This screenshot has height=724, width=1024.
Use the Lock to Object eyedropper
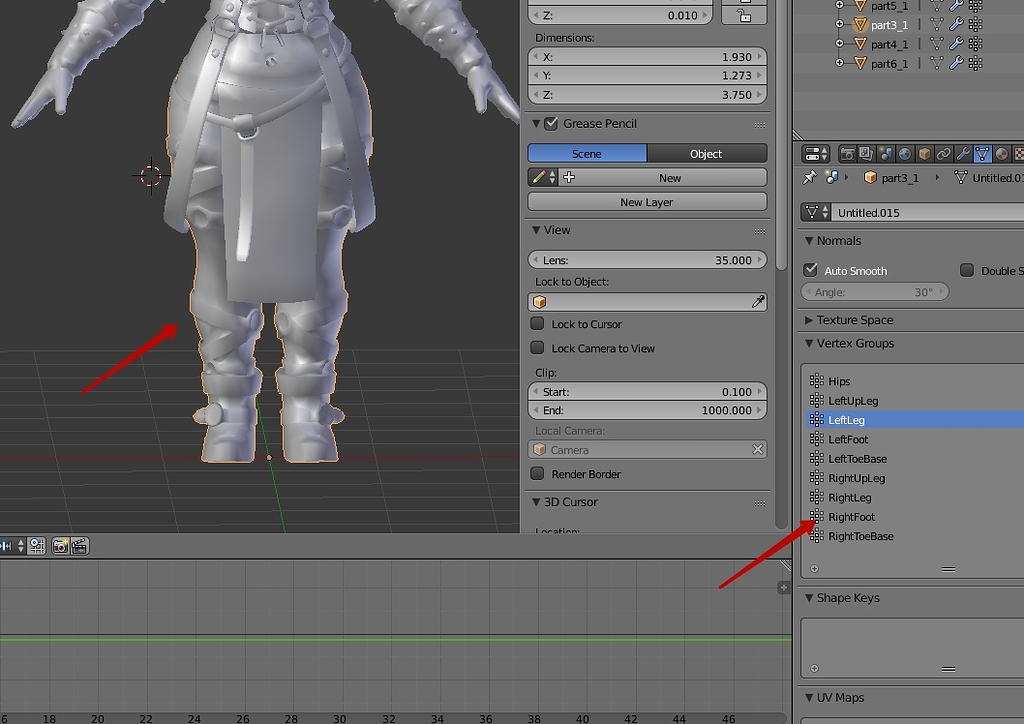click(x=758, y=302)
